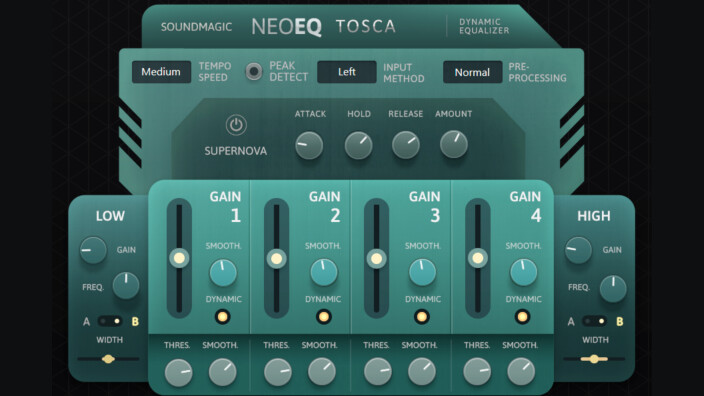
Task: Click the High section Freq knob
Action: coord(613,289)
